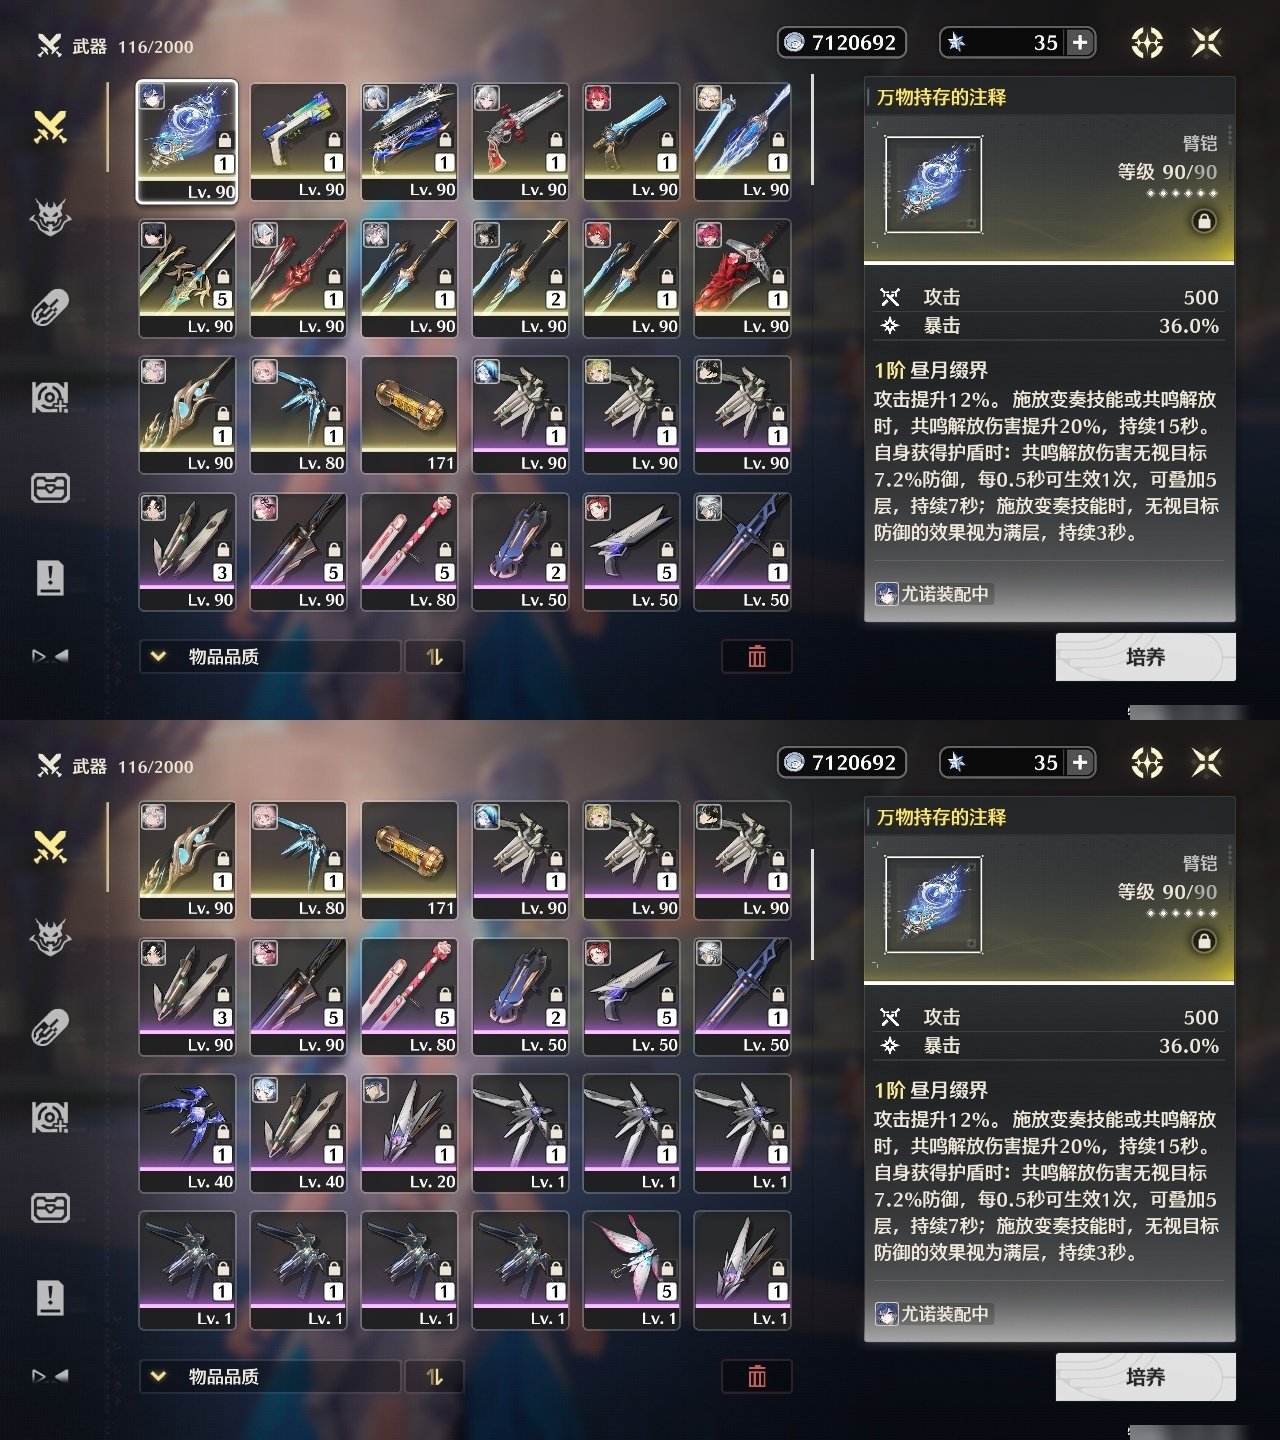Select the echo demon-mask sidebar icon in upper panel

50,216
